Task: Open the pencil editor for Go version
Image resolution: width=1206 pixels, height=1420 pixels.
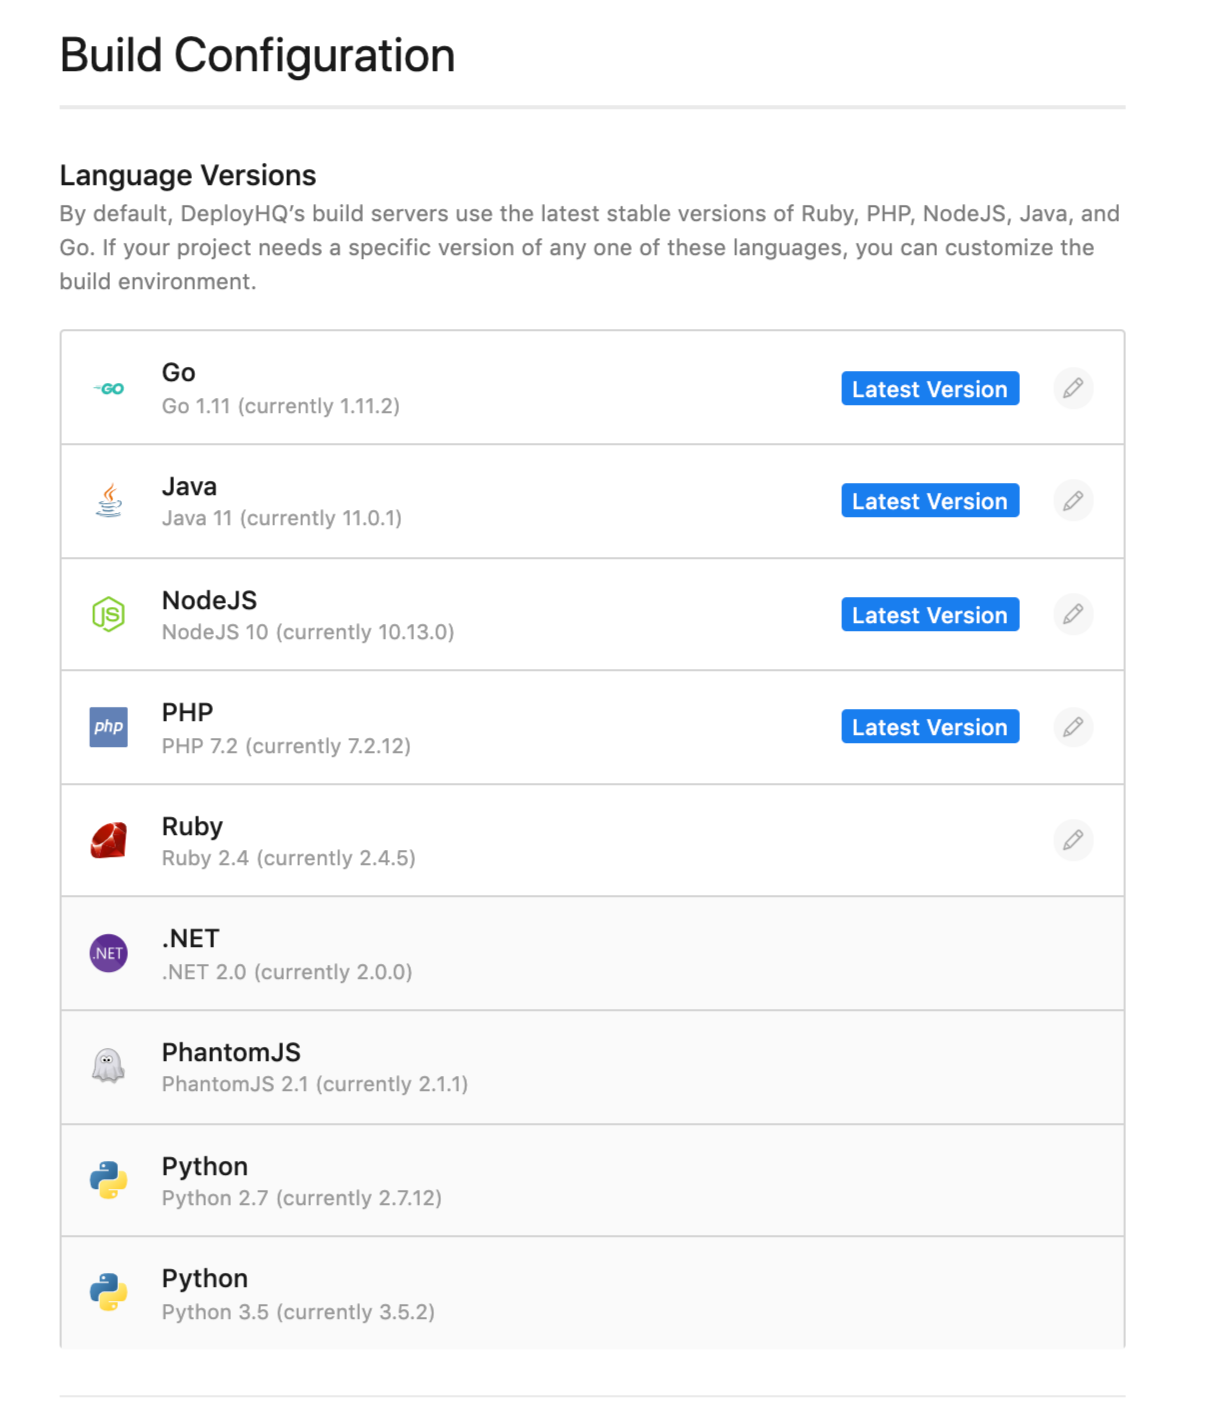Action: pos(1073,388)
